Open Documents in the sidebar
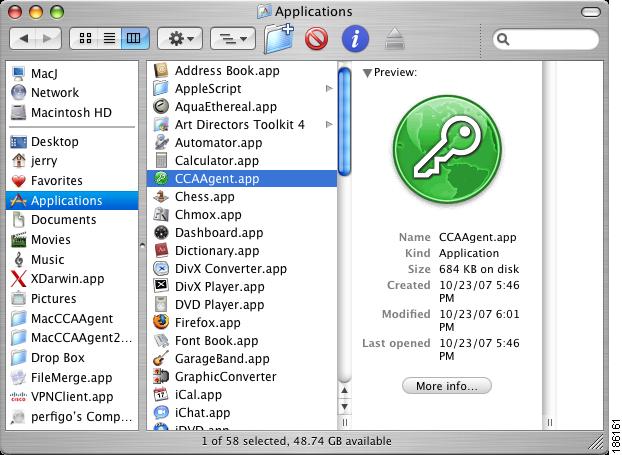The width and height of the screenshot is (622, 455). coord(73,220)
